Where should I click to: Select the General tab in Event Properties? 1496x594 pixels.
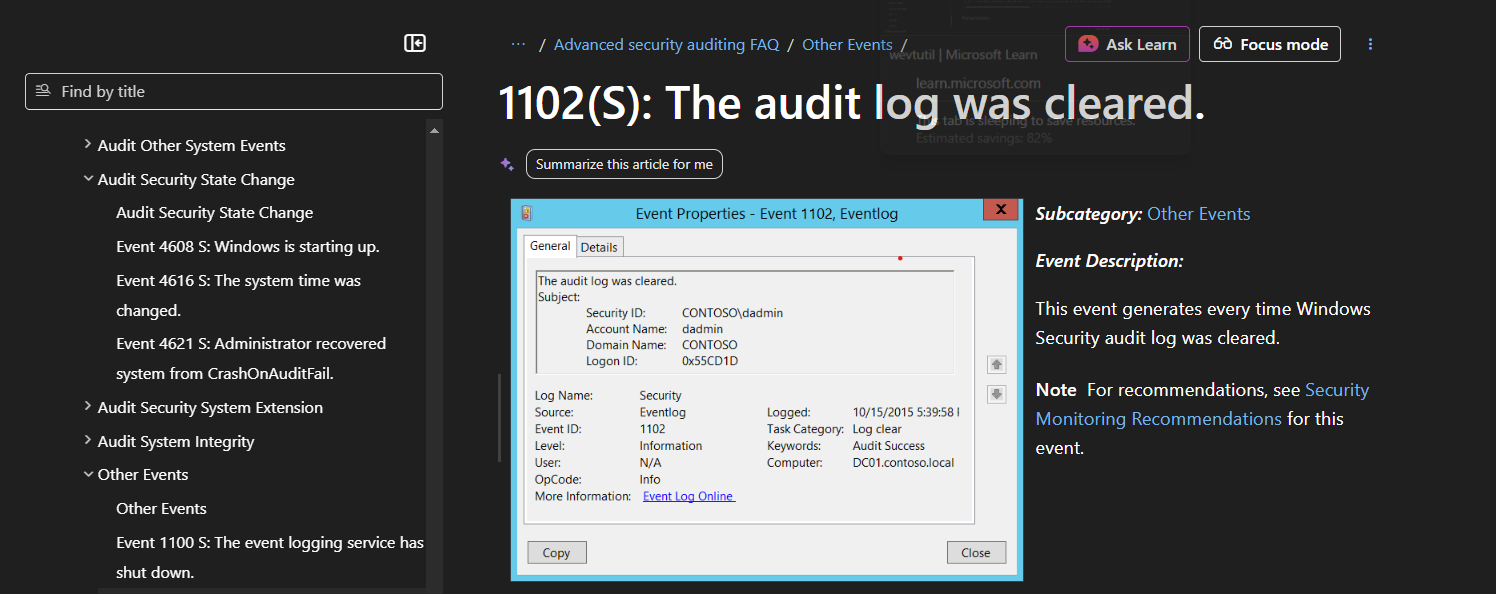click(550, 245)
